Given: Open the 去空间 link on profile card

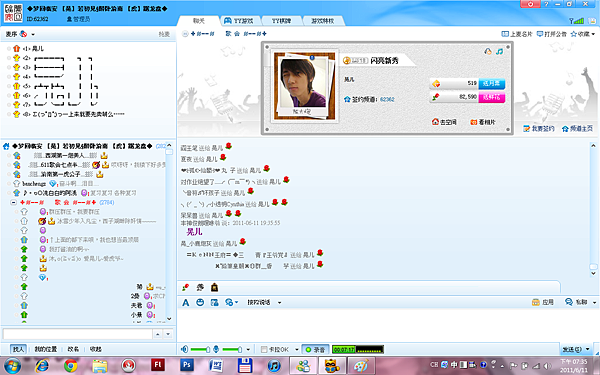Looking at the screenshot, I should click(444, 122).
